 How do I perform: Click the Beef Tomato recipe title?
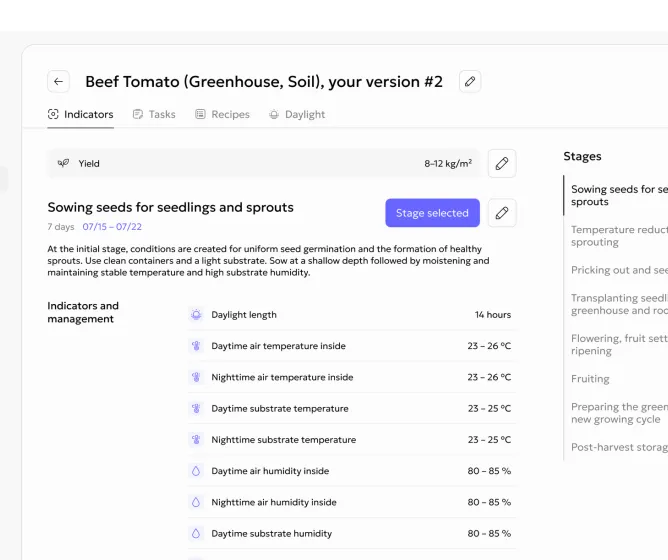click(264, 81)
